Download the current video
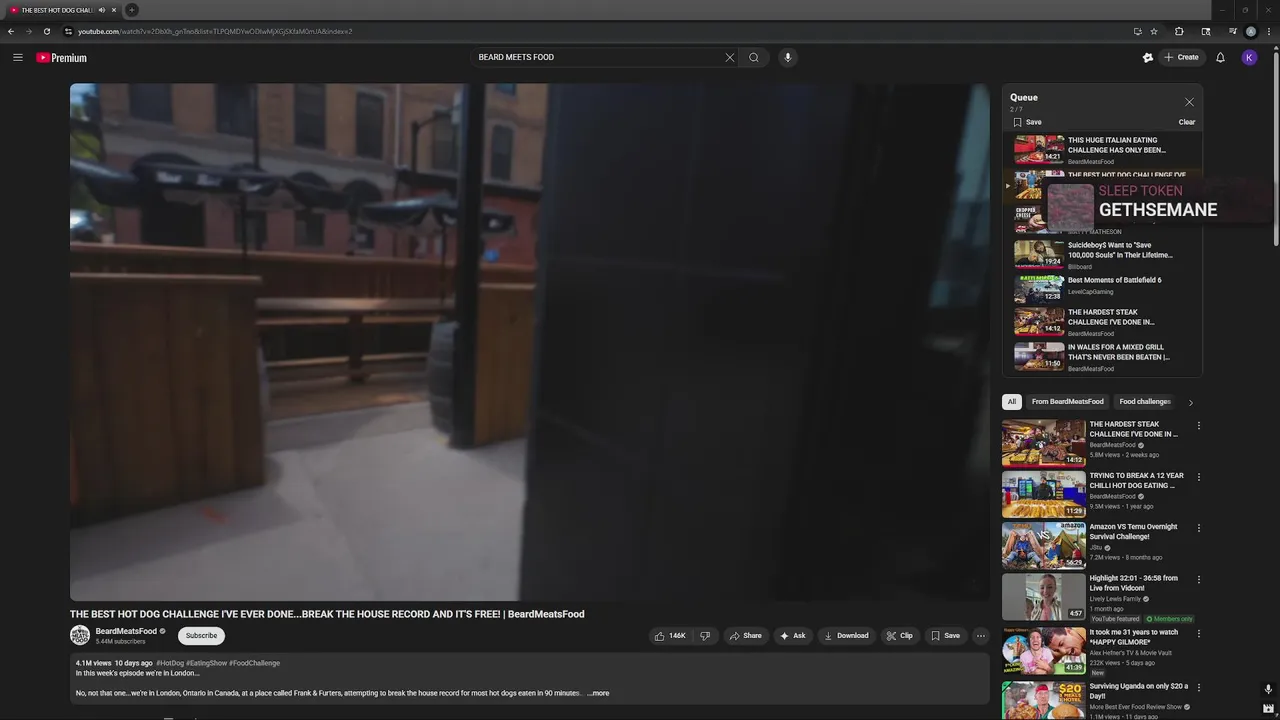 pos(846,635)
